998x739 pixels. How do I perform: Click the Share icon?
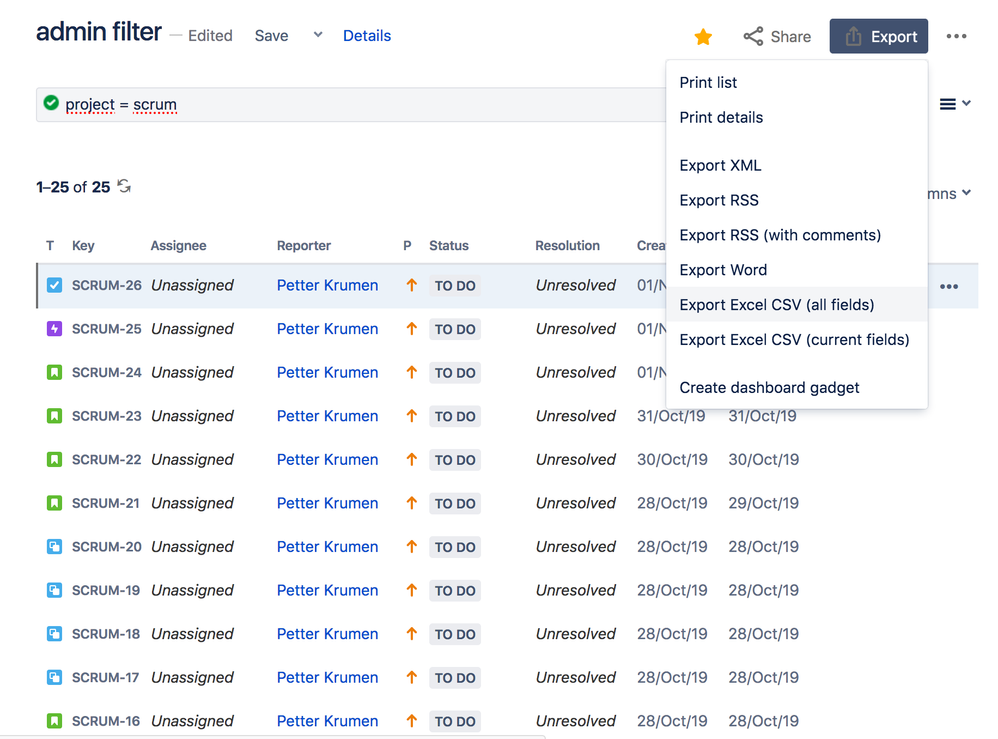752,36
